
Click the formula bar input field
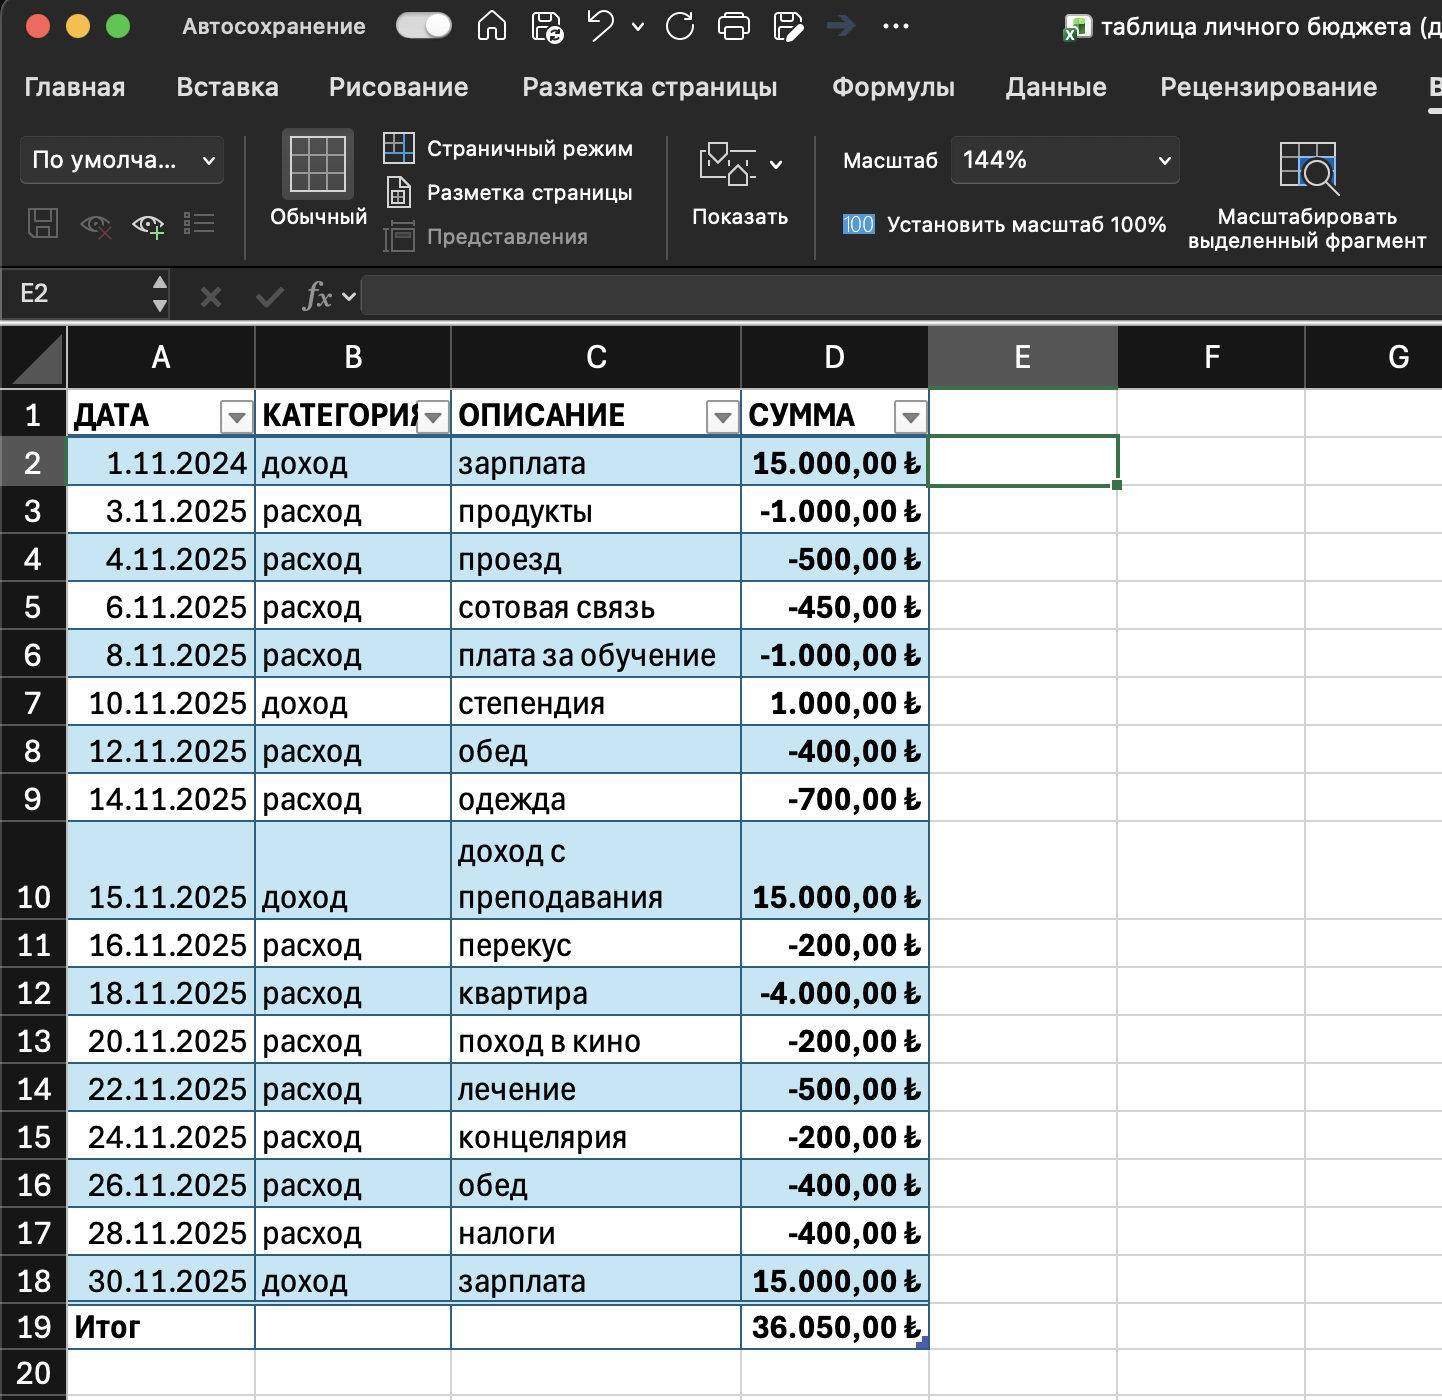pyautogui.click(x=900, y=296)
